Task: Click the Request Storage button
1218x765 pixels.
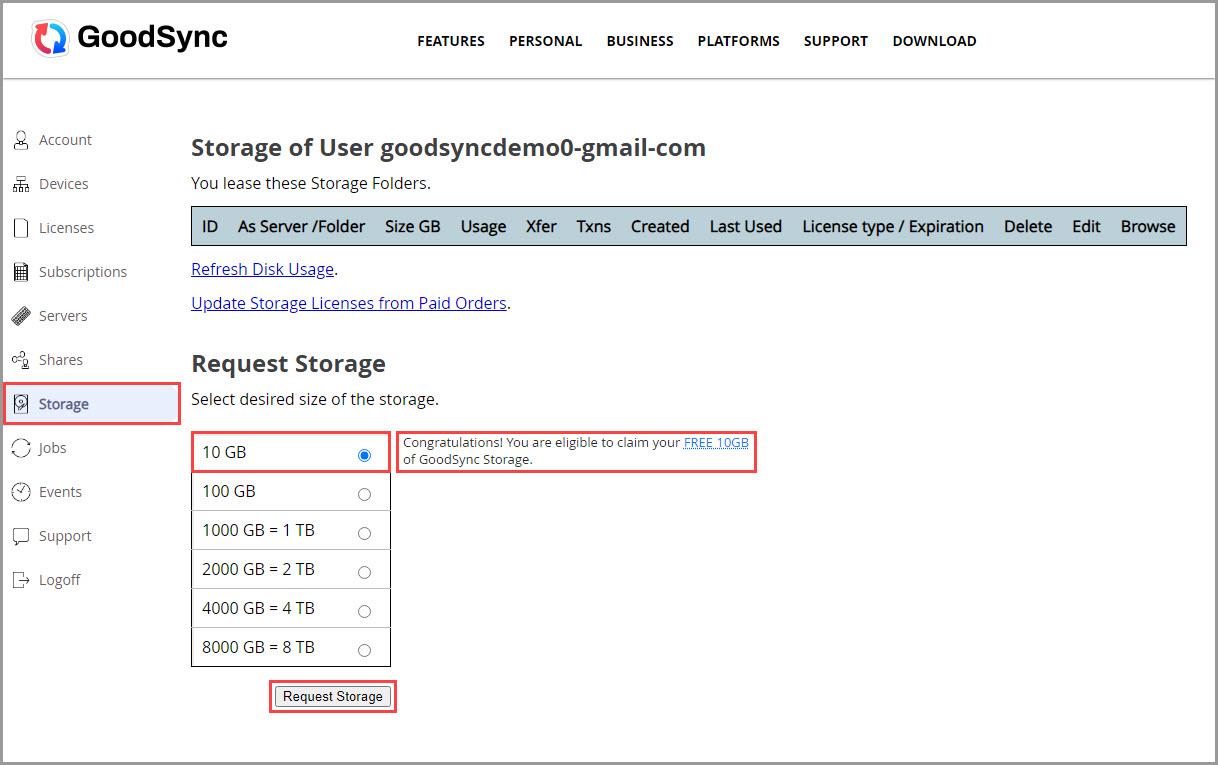Action: (333, 696)
